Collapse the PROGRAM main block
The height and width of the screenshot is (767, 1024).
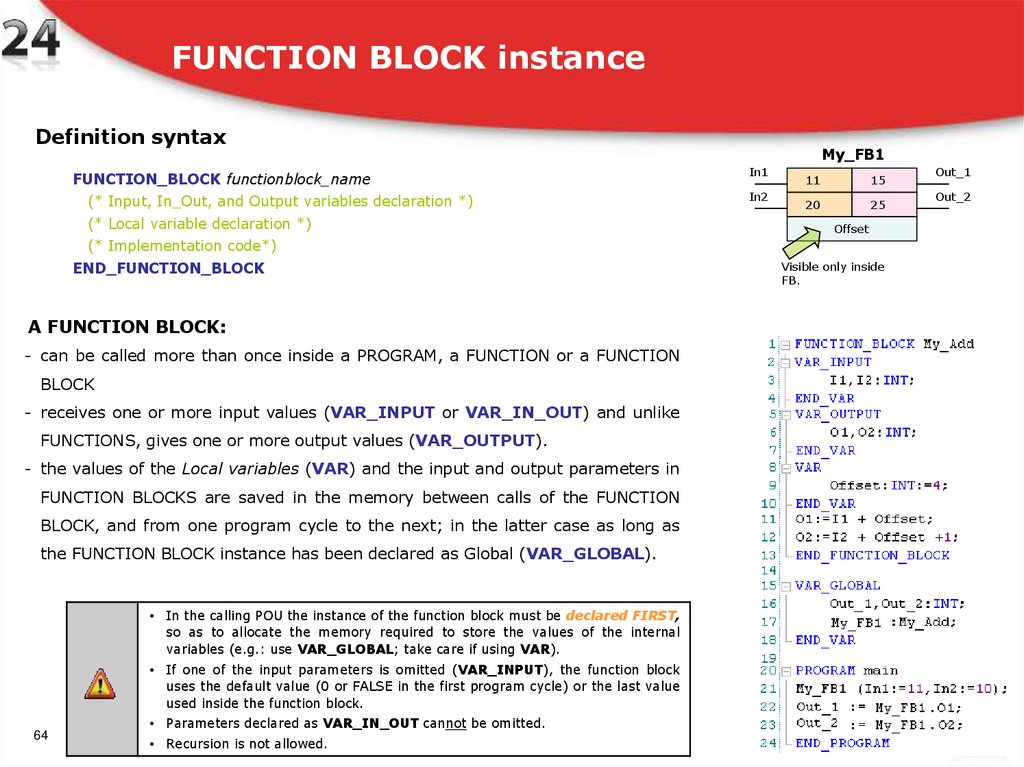[x=785, y=669]
